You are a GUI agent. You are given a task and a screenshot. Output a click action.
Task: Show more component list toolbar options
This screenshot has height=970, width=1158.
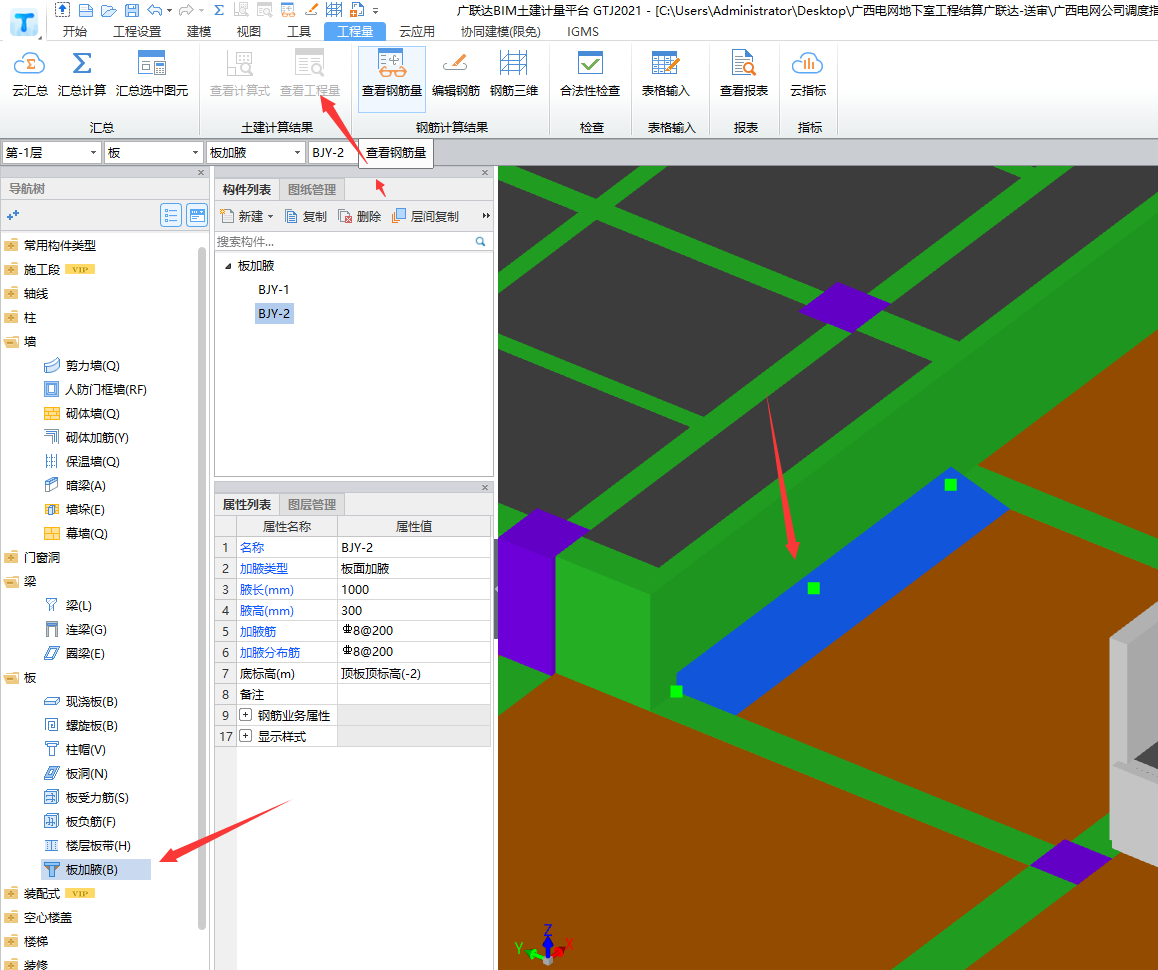pos(486,216)
